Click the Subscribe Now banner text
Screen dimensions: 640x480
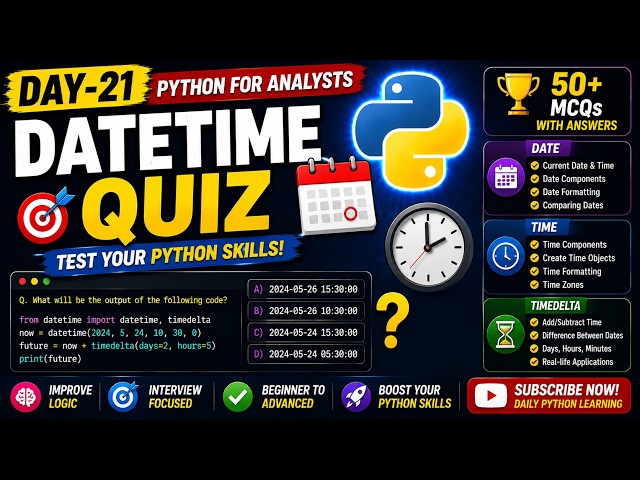tap(567, 390)
